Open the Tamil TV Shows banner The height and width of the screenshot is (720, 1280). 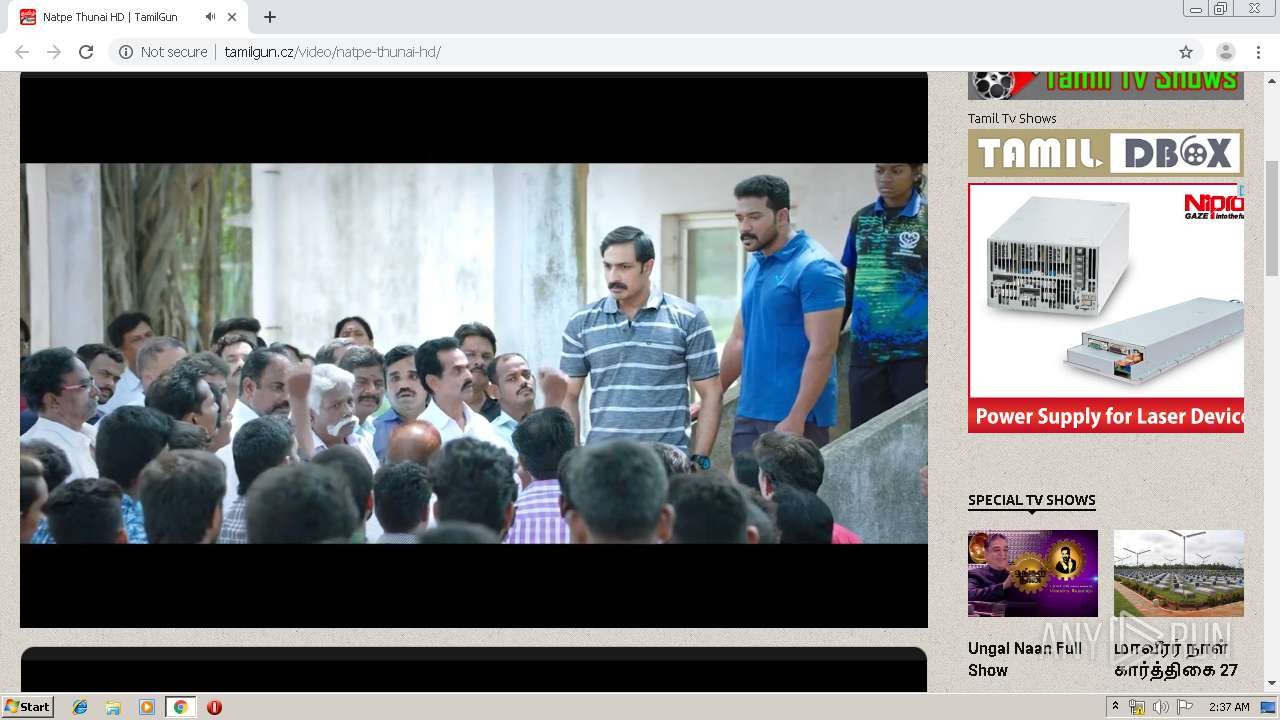coord(1106,85)
